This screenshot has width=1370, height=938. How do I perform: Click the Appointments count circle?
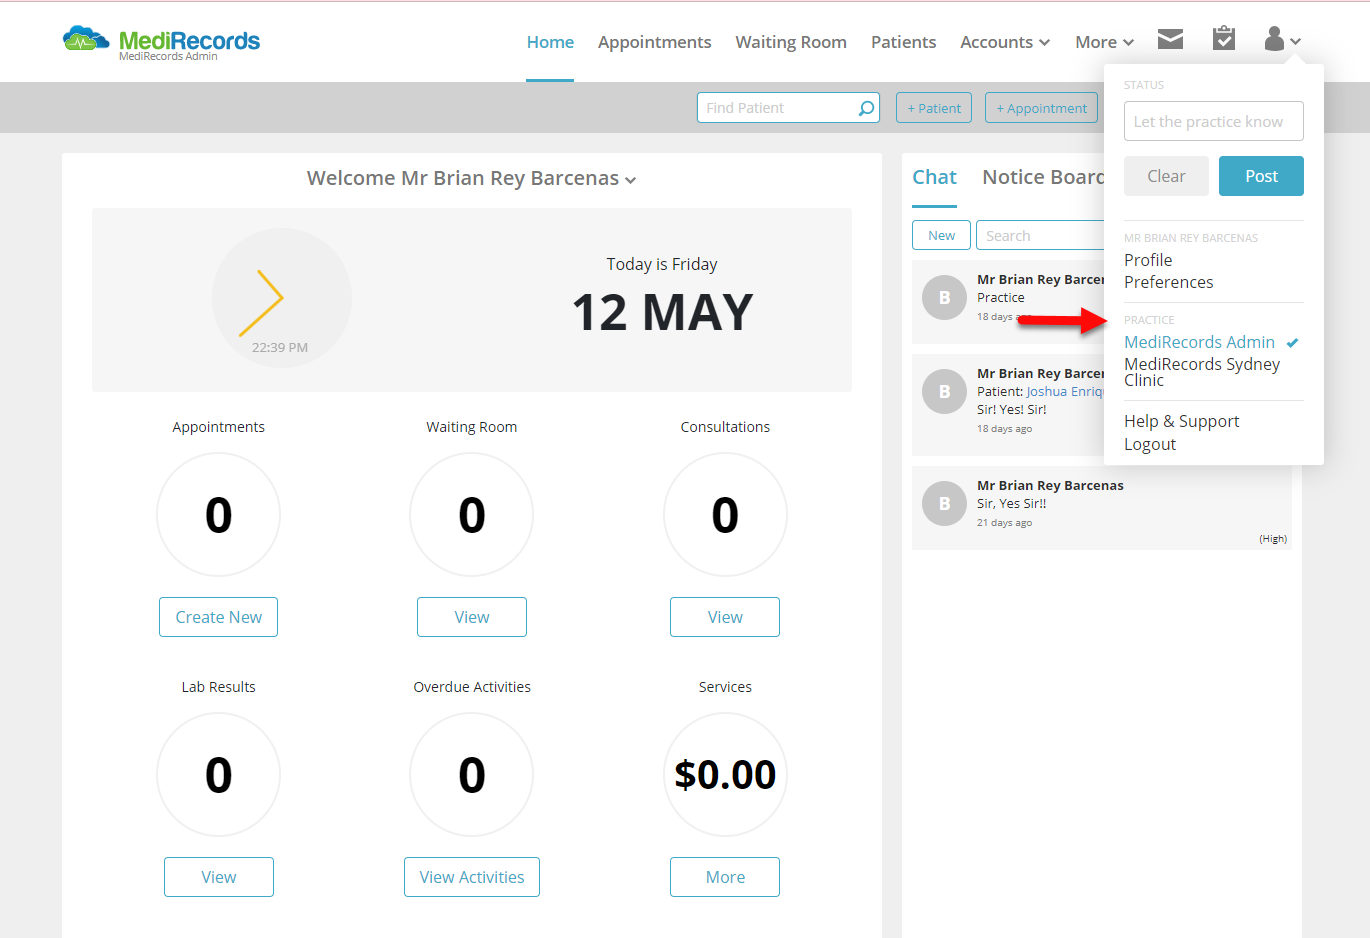218,515
